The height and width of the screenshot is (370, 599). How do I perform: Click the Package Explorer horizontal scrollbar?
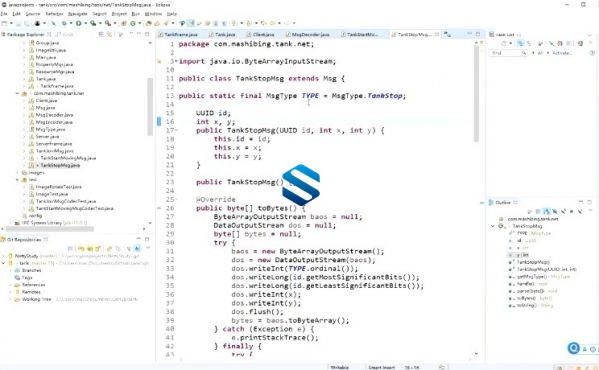49,229
